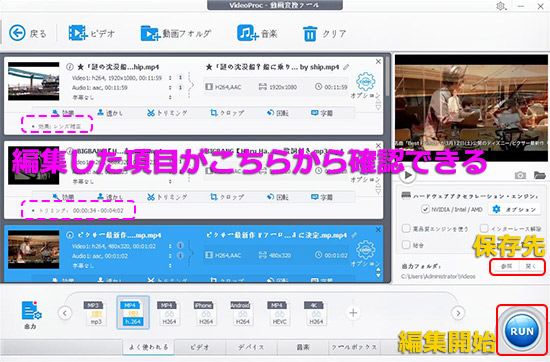The image size is (550, 362).
Task: Open トリミング scissors tool for first video
Action: click(167, 113)
